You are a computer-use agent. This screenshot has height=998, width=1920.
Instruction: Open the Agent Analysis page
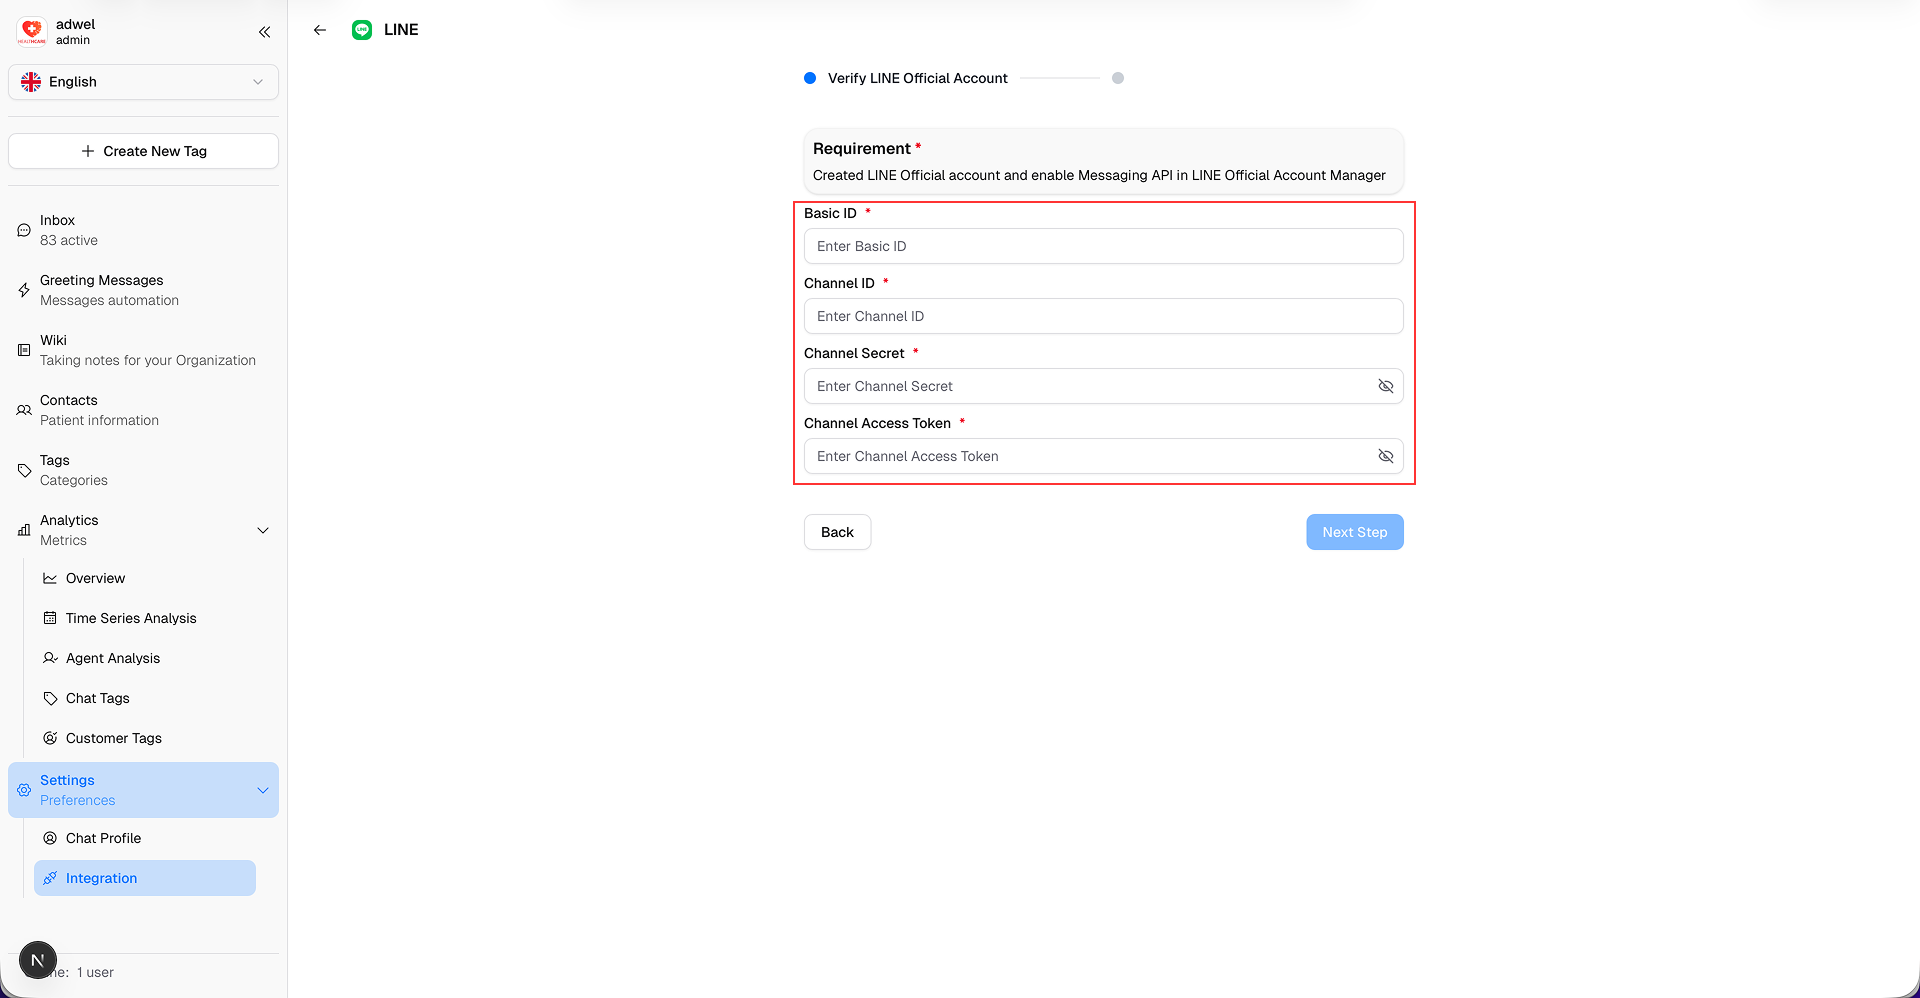[112, 658]
